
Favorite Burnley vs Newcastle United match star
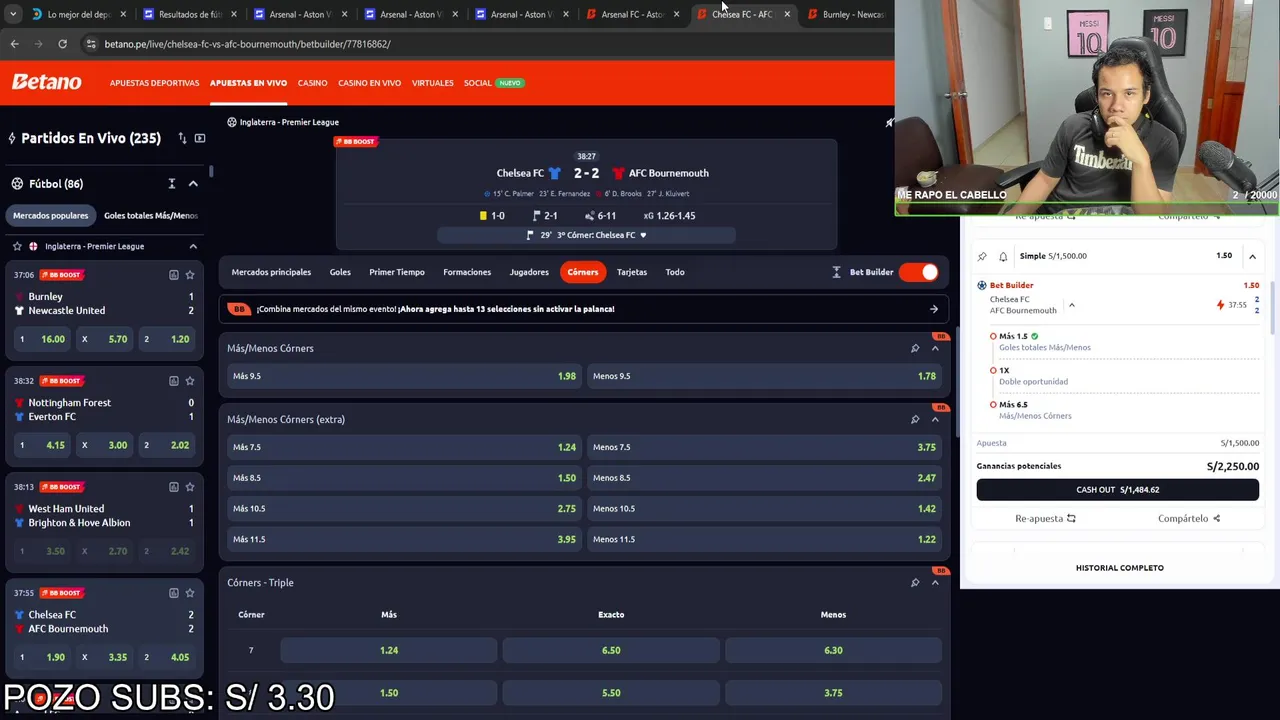pos(190,275)
